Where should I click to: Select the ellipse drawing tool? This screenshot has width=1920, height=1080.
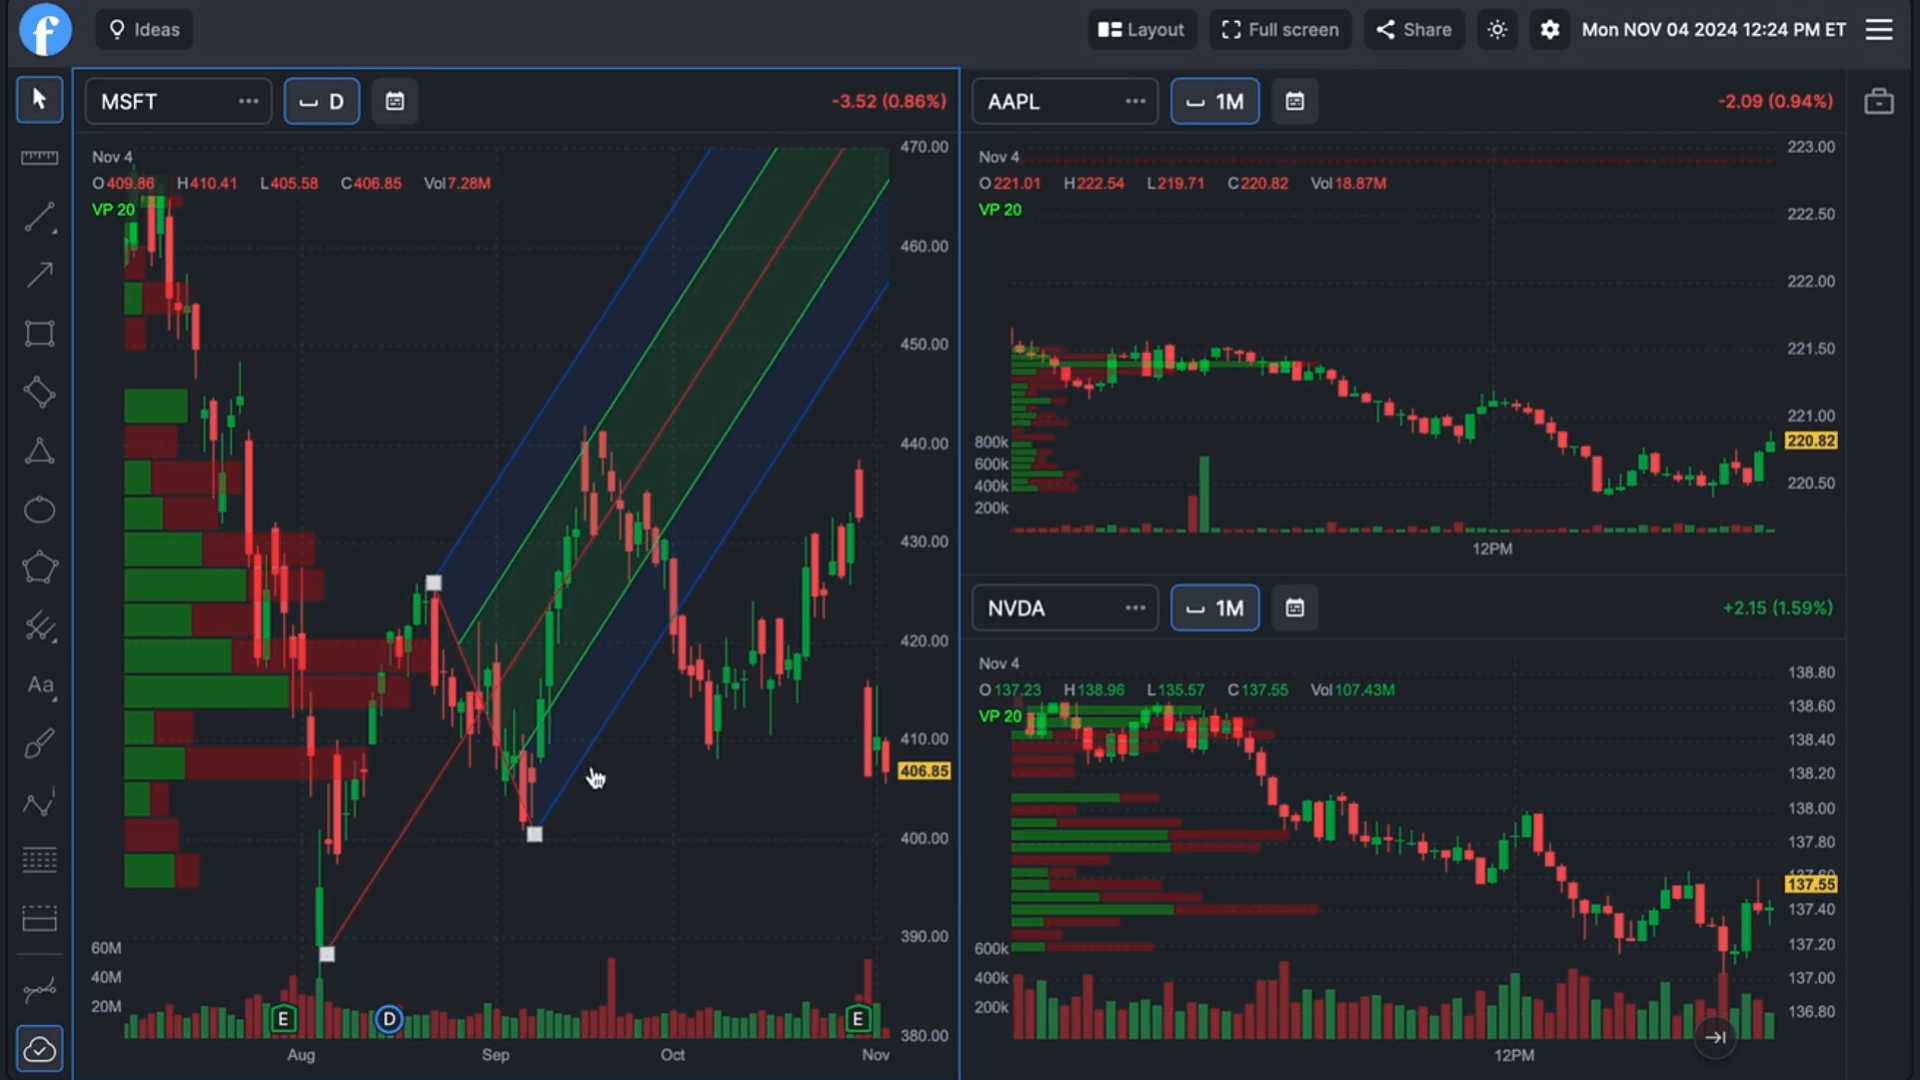coord(39,510)
